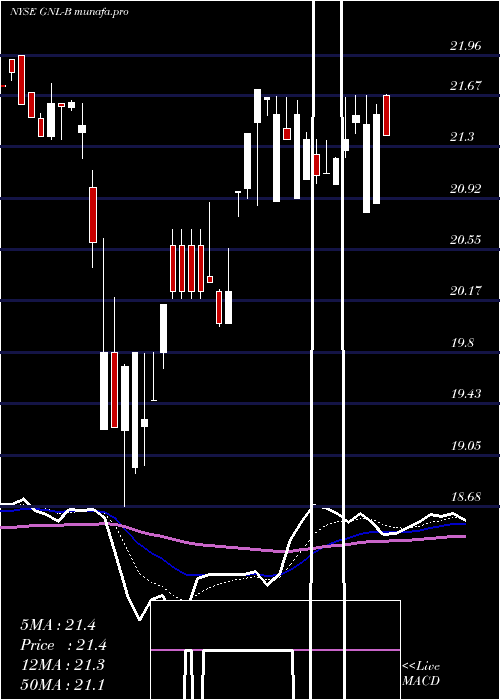
Task: Click the 19.05 price axis label
Action: point(466,445)
